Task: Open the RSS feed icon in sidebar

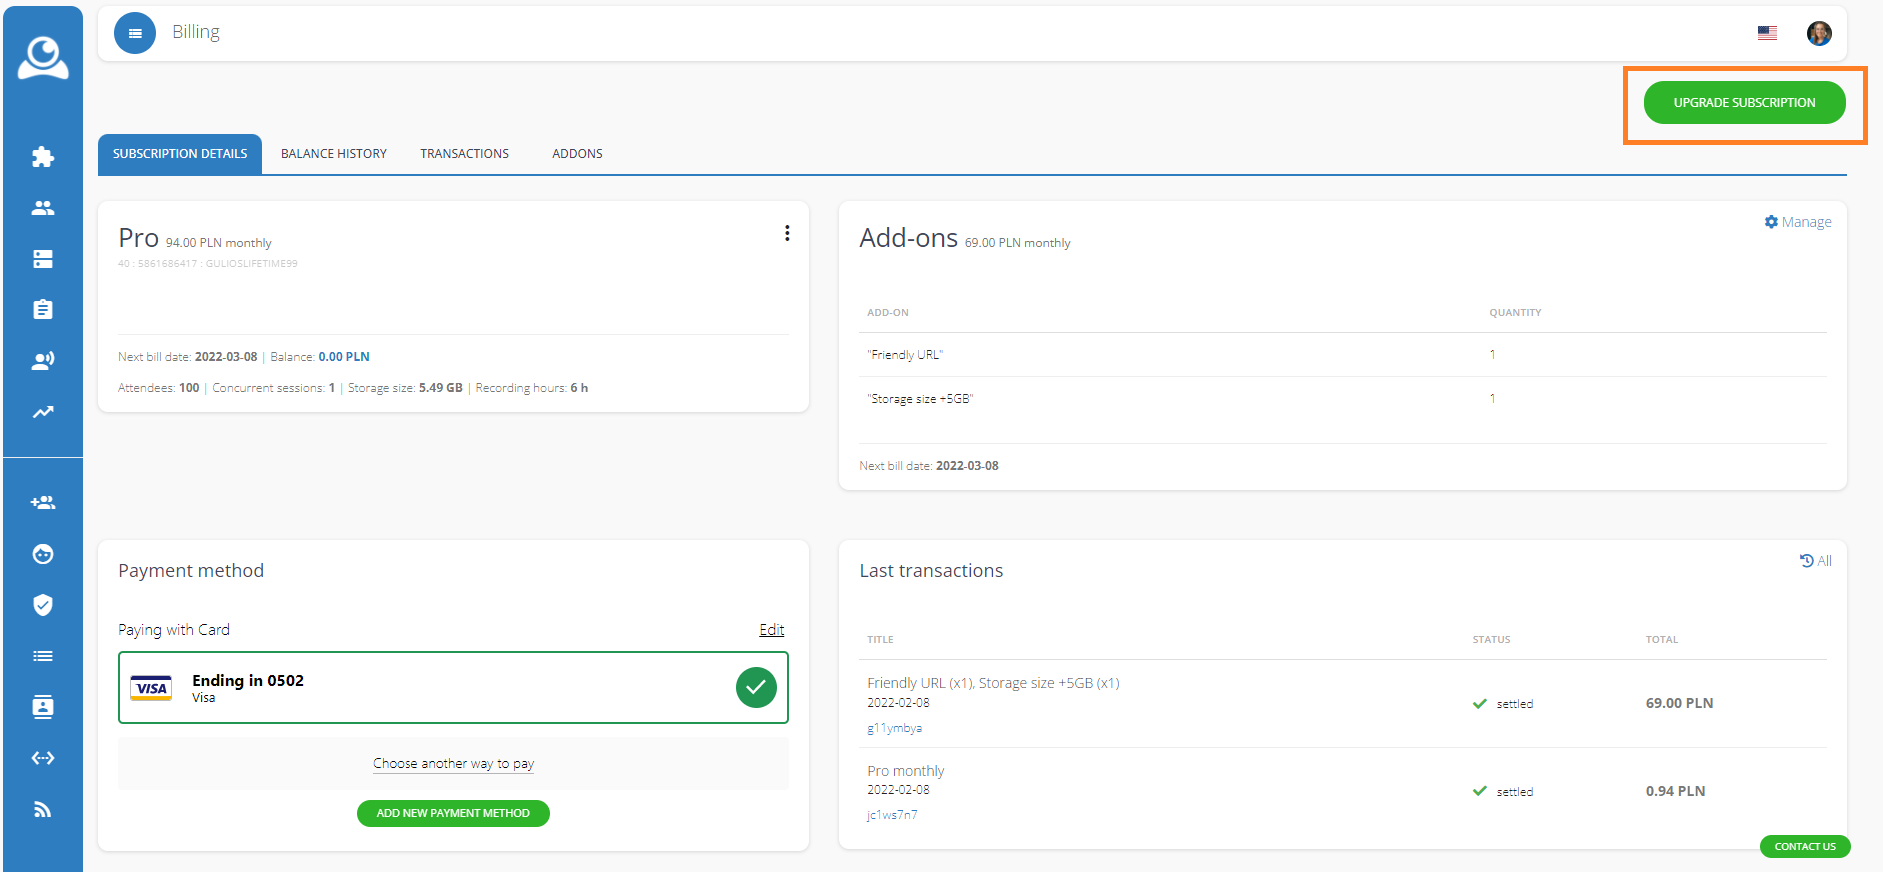Action: click(x=43, y=809)
